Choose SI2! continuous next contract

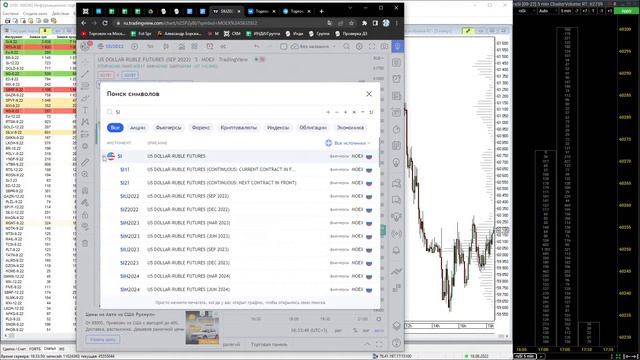[x=240, y=183]
